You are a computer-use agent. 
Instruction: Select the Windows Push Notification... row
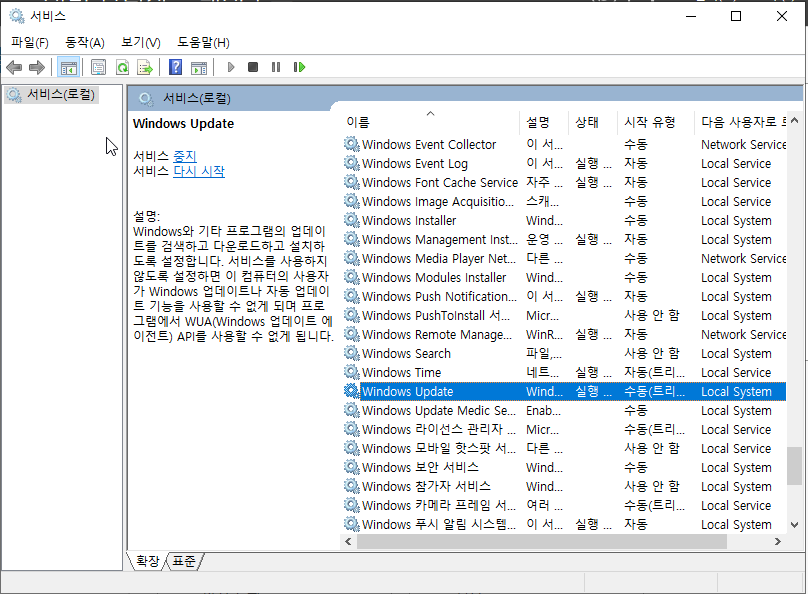pyautogui.click(x=564, y=296)
